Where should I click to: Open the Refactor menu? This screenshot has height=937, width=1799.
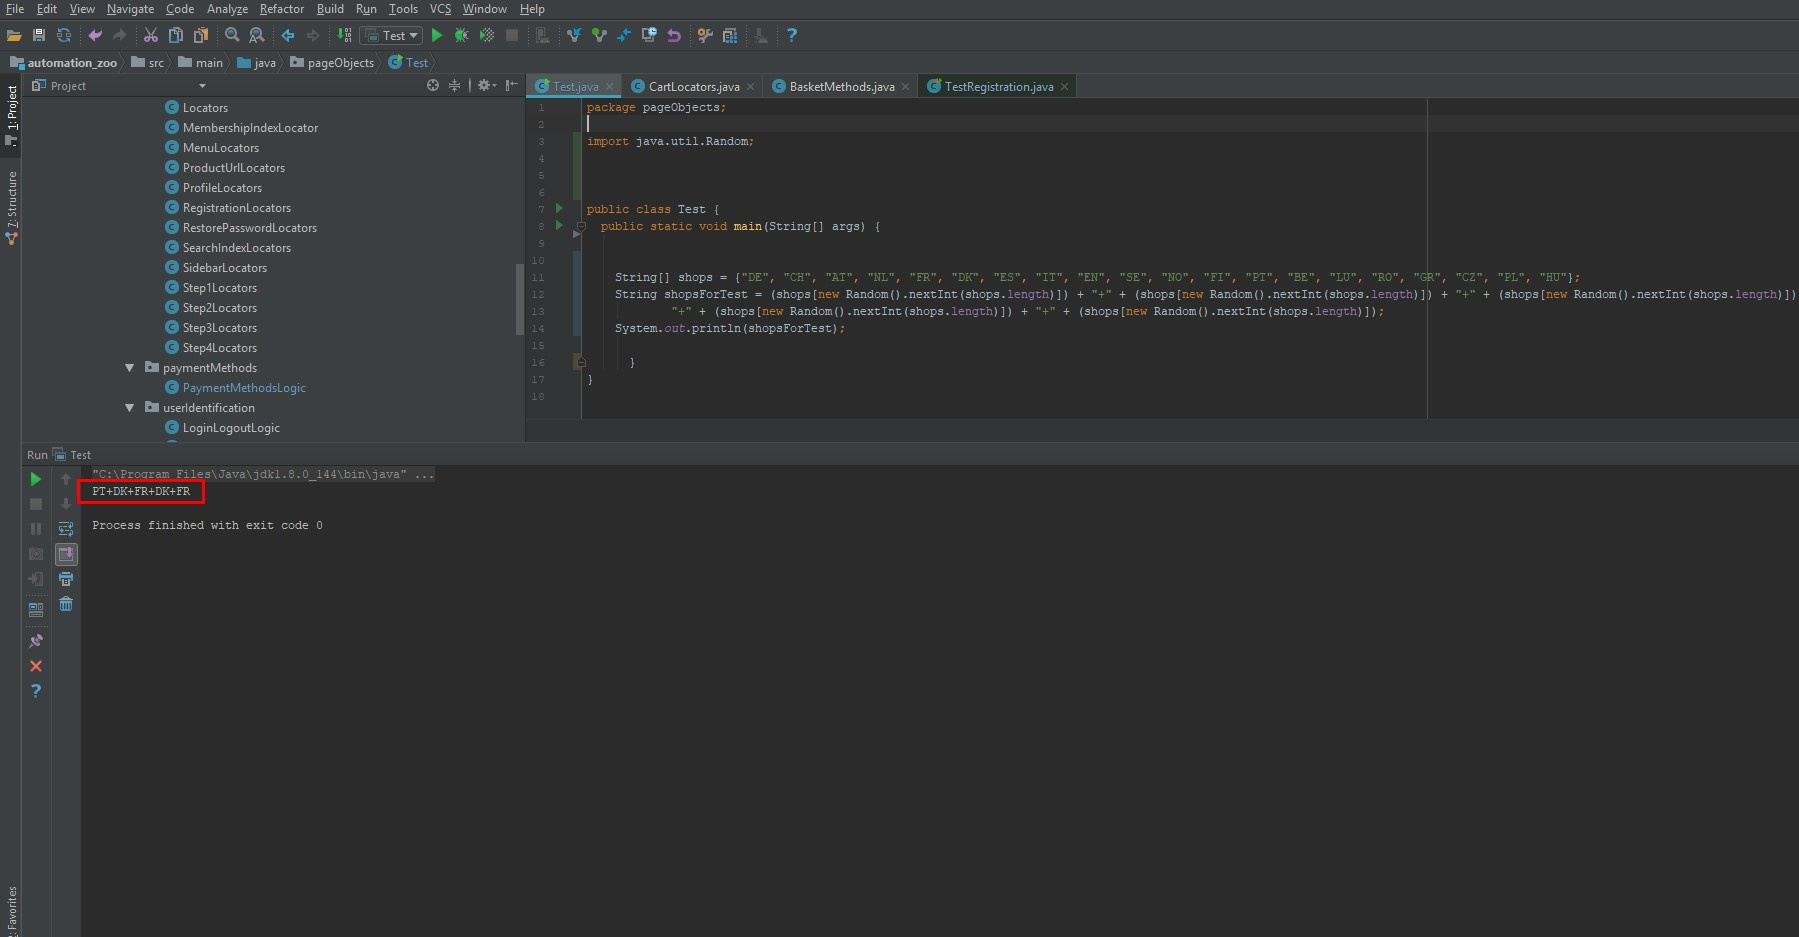tap(281, 9)
